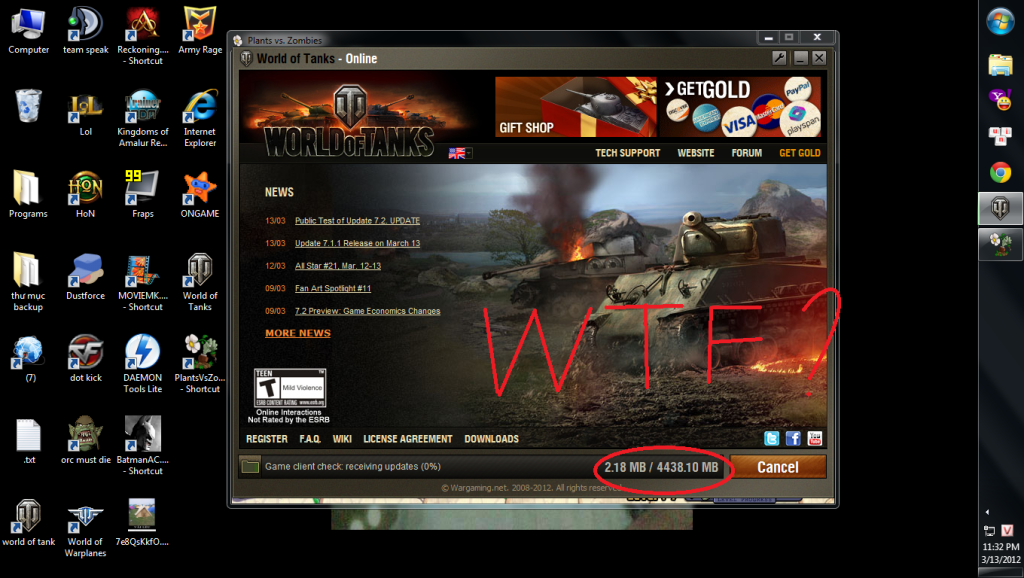Expand the language flag dropdown
Viewport: 1024px width, 578px height.
coord(460,153)
